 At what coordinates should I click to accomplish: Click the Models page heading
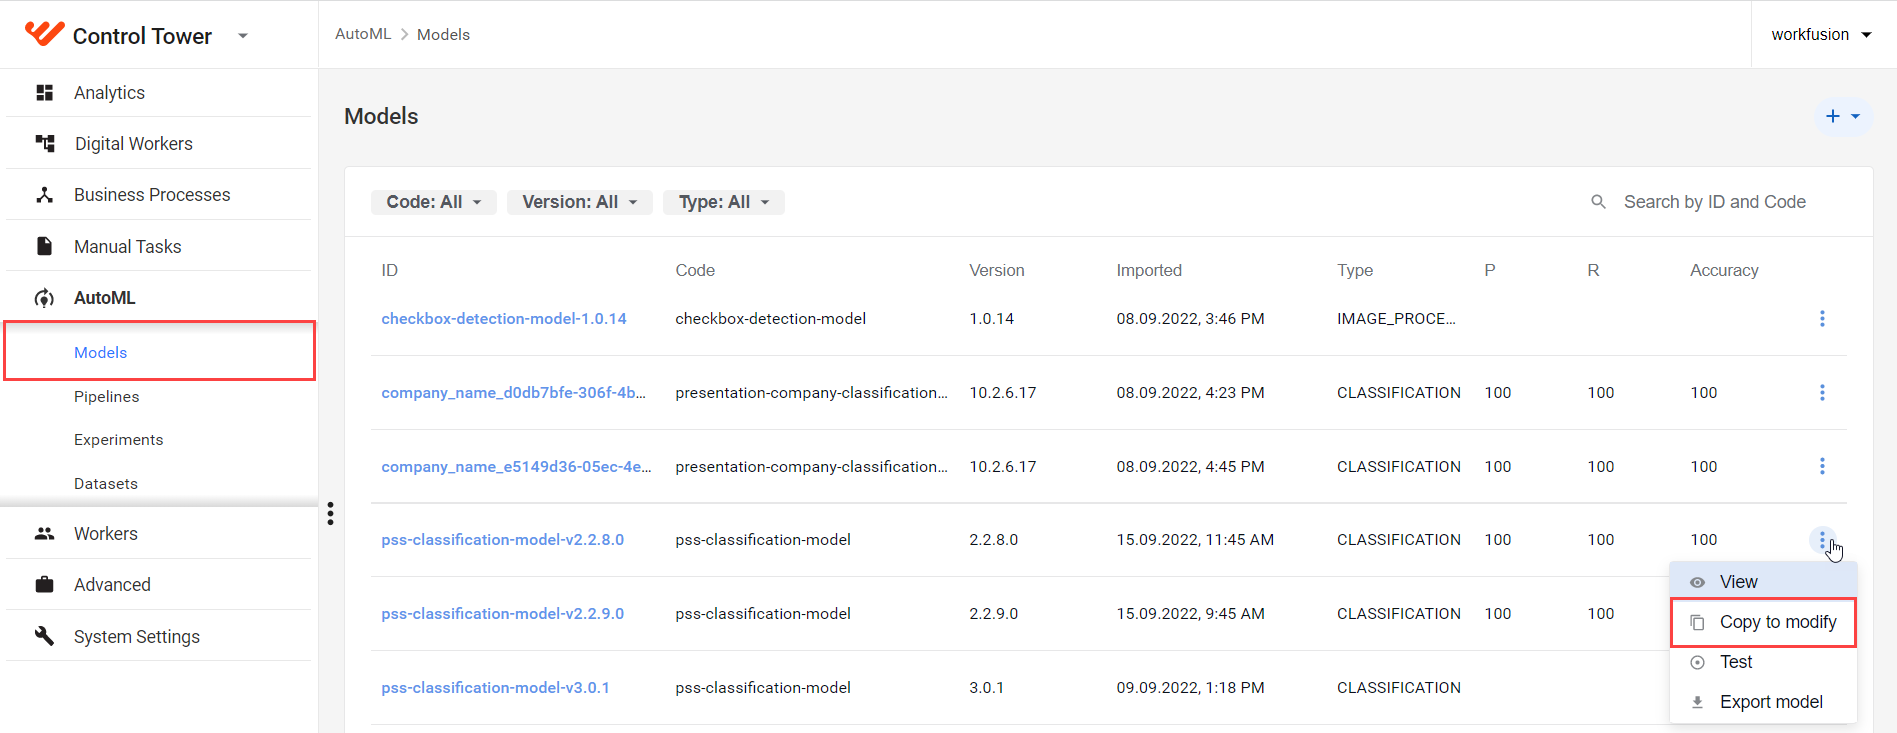(x=381, y=116)
